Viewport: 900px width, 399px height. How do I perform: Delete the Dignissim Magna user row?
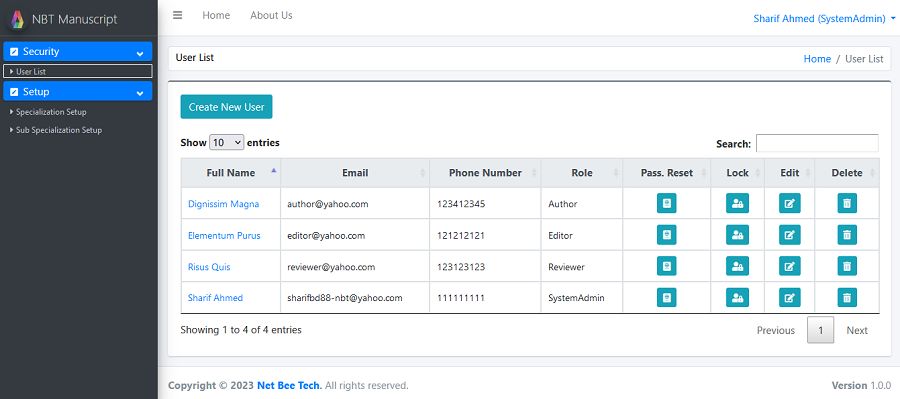tap(847, 203)
